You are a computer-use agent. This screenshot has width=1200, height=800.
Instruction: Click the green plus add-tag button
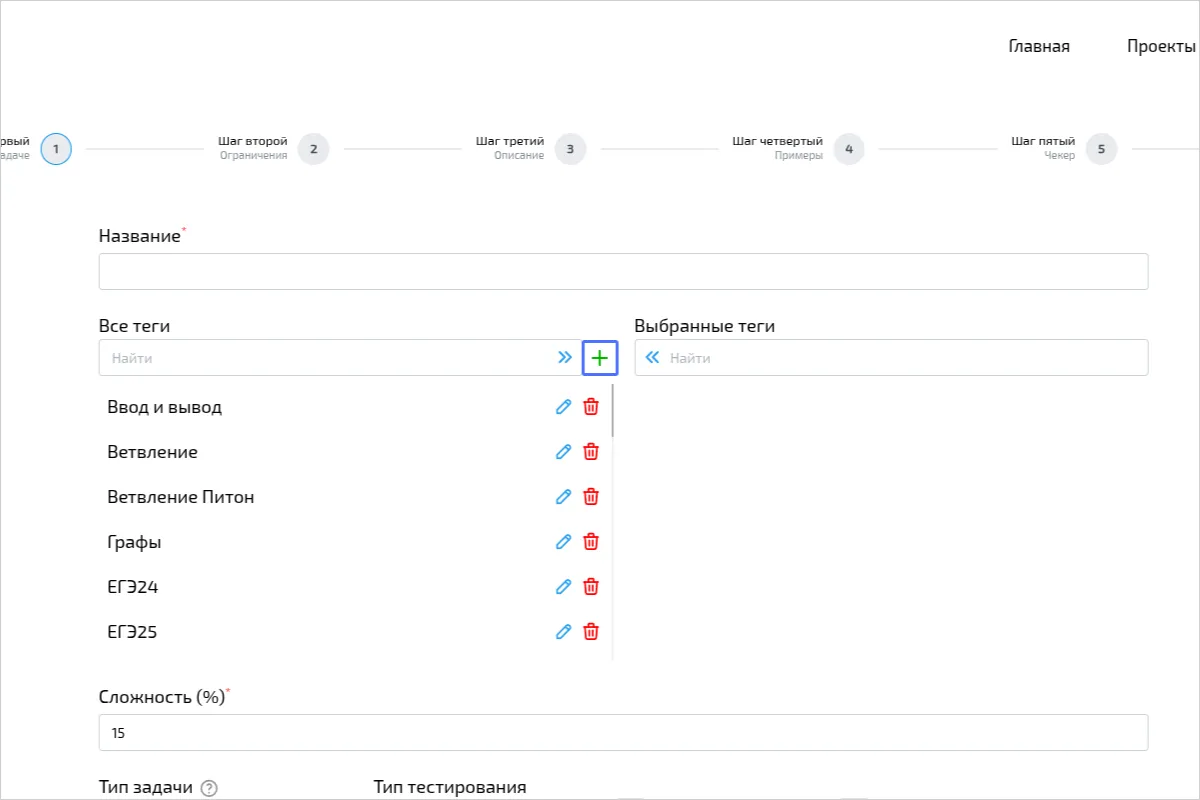tap(600, 358)
